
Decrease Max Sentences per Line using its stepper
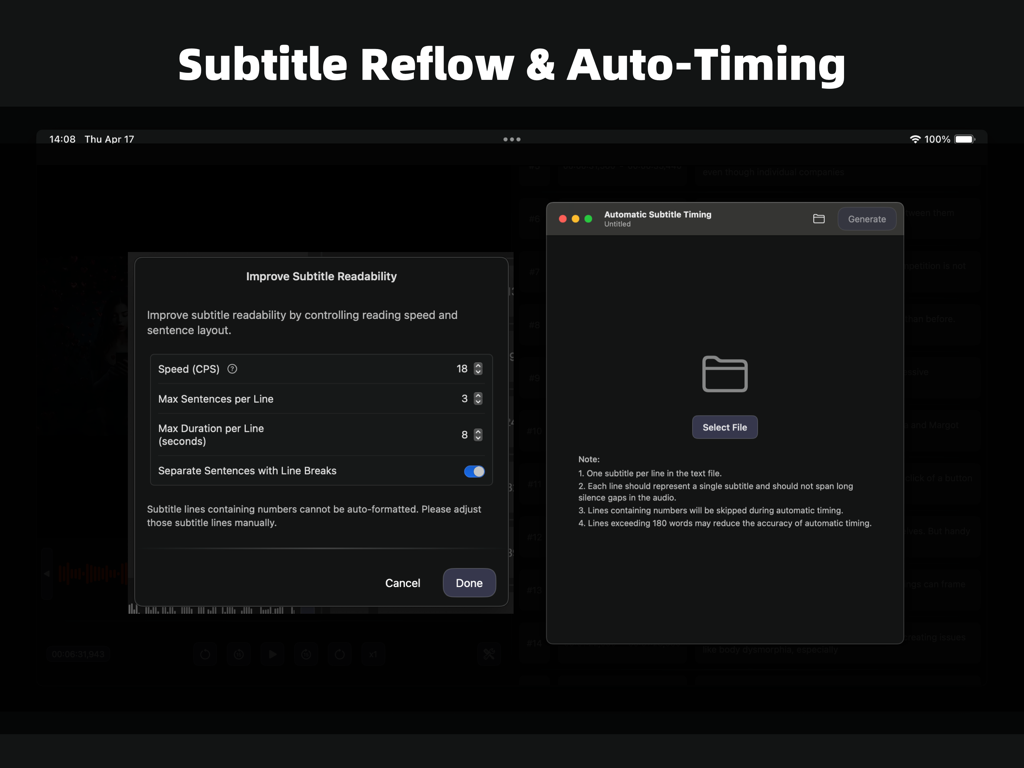[478, 402]
